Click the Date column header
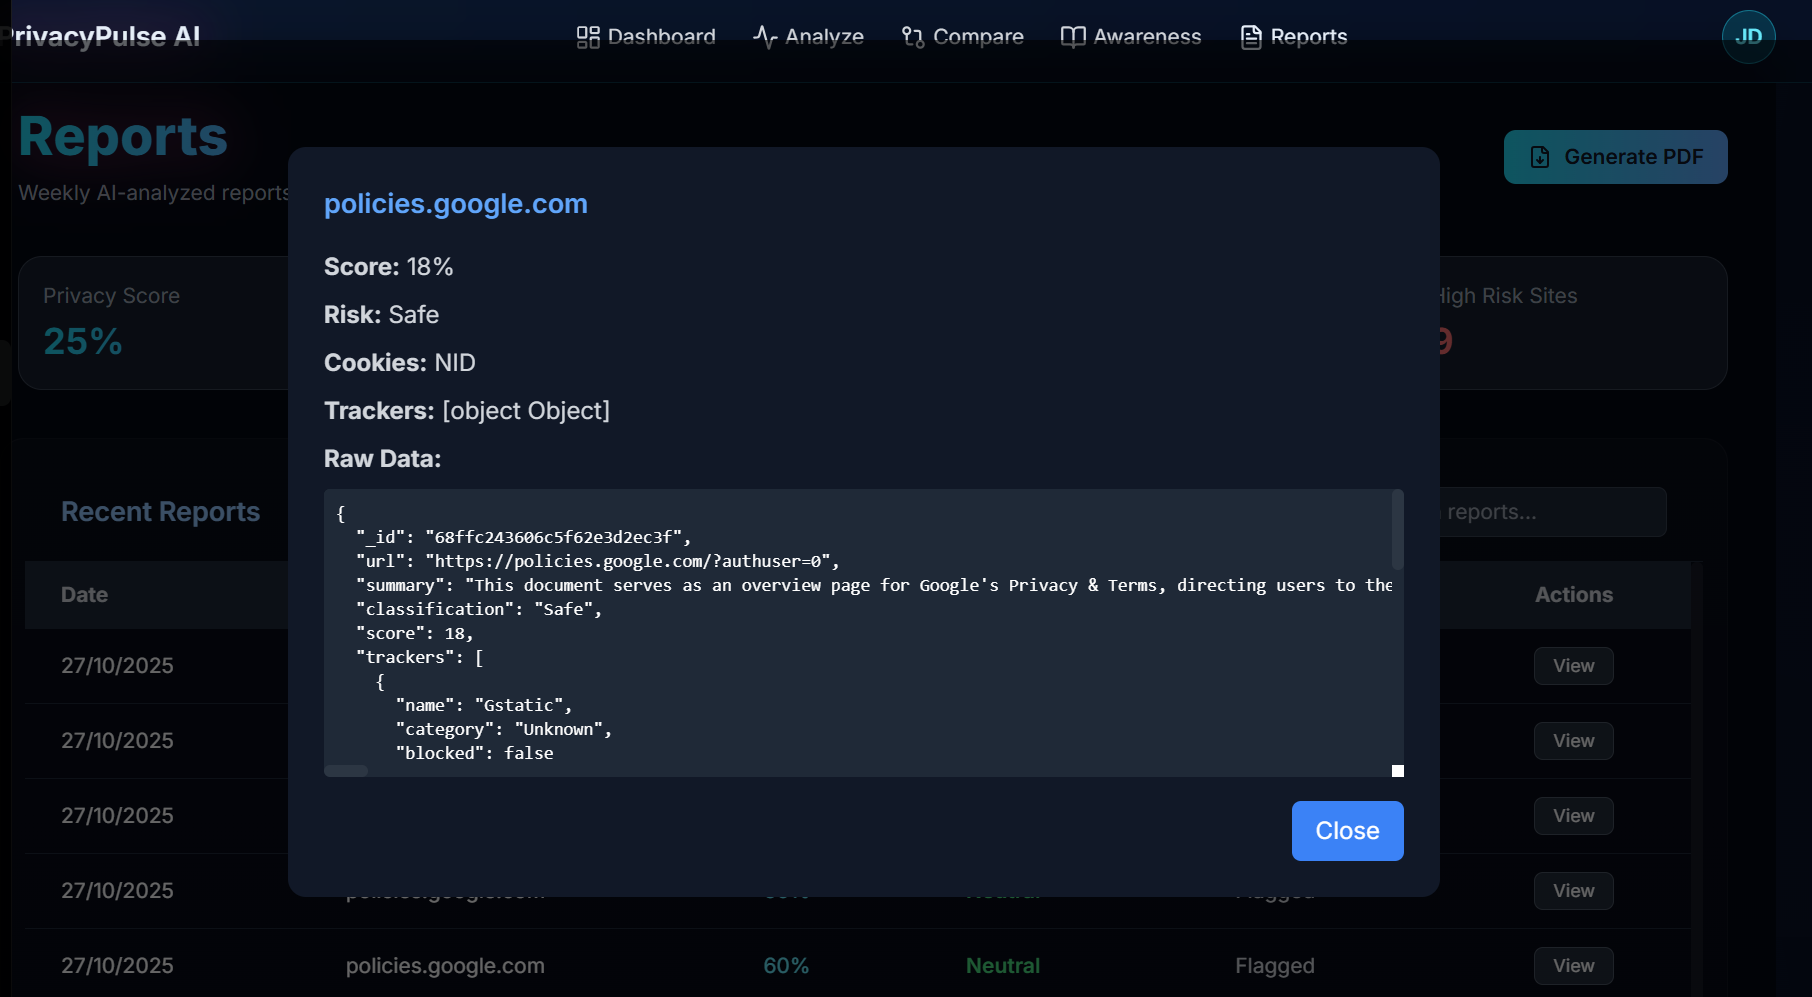The image size is (1812, 997). (85, 595)
